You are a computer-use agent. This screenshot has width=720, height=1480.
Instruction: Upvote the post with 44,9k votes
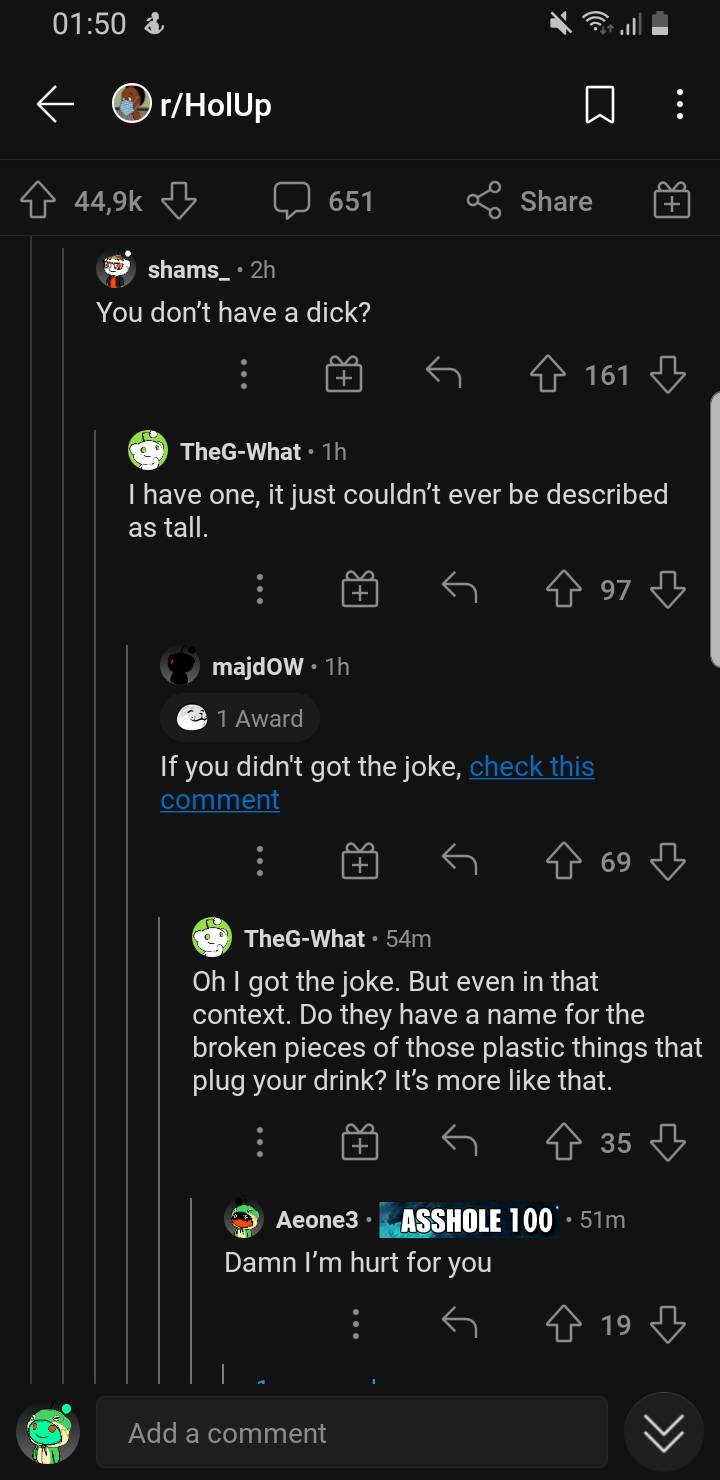tap(37, 199)
